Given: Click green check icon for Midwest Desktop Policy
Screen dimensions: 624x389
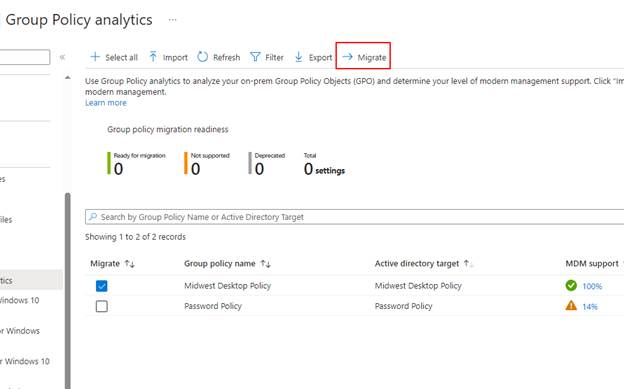Looking at the screenshot, I should pos(571,285).
